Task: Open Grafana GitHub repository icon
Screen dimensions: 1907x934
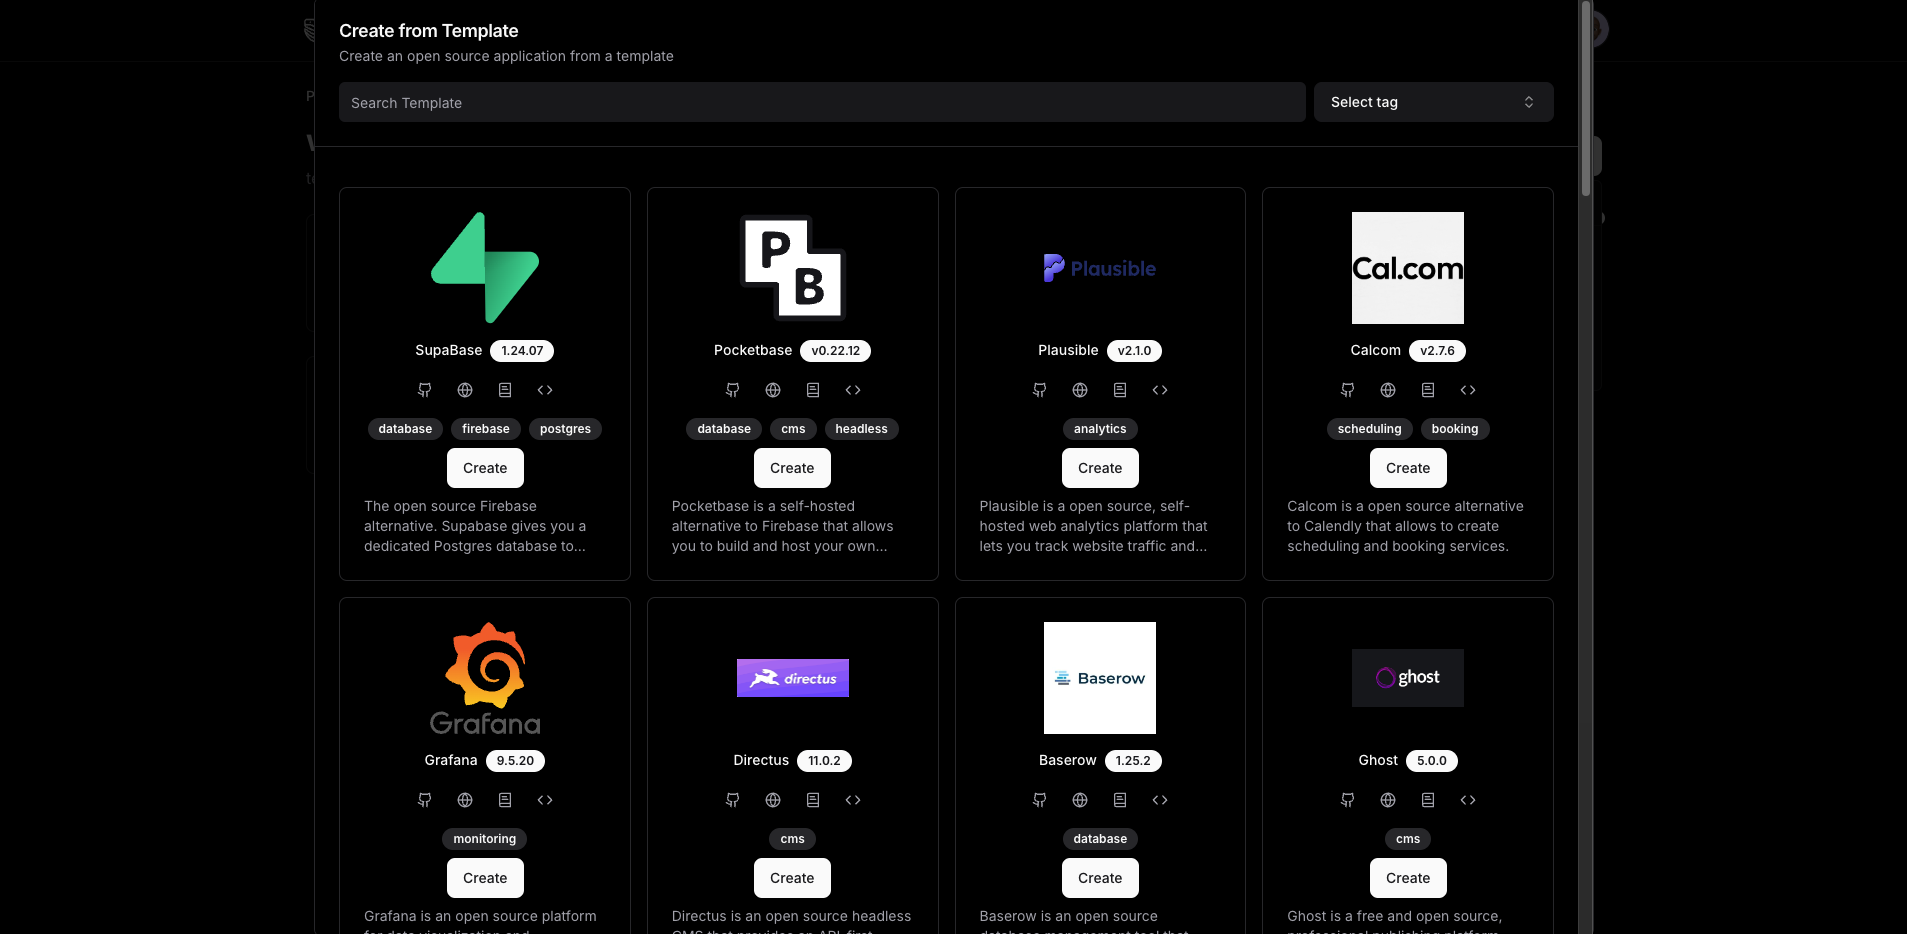Action: click(425, 800)
